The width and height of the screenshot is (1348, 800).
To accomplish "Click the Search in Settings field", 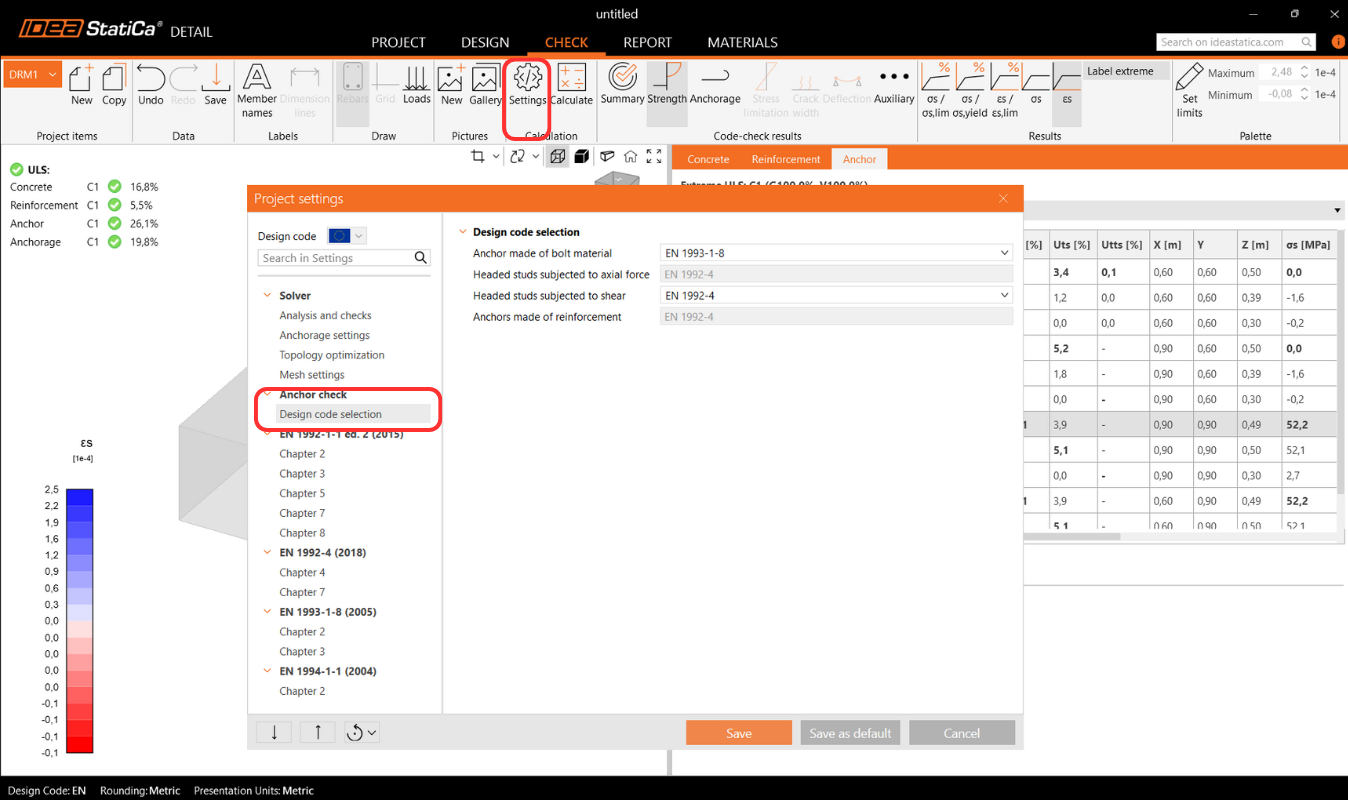I will click(336, 258).
